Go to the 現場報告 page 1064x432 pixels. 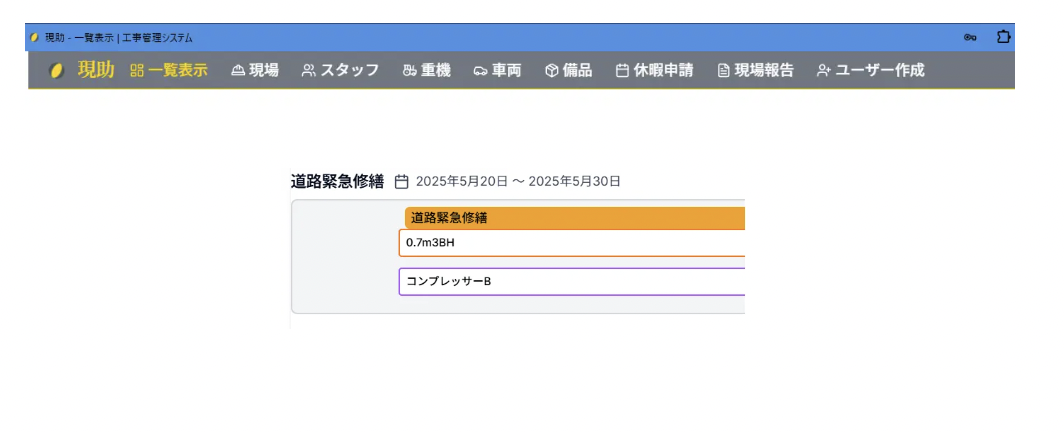pyautogui.click(x=764, y=71)
